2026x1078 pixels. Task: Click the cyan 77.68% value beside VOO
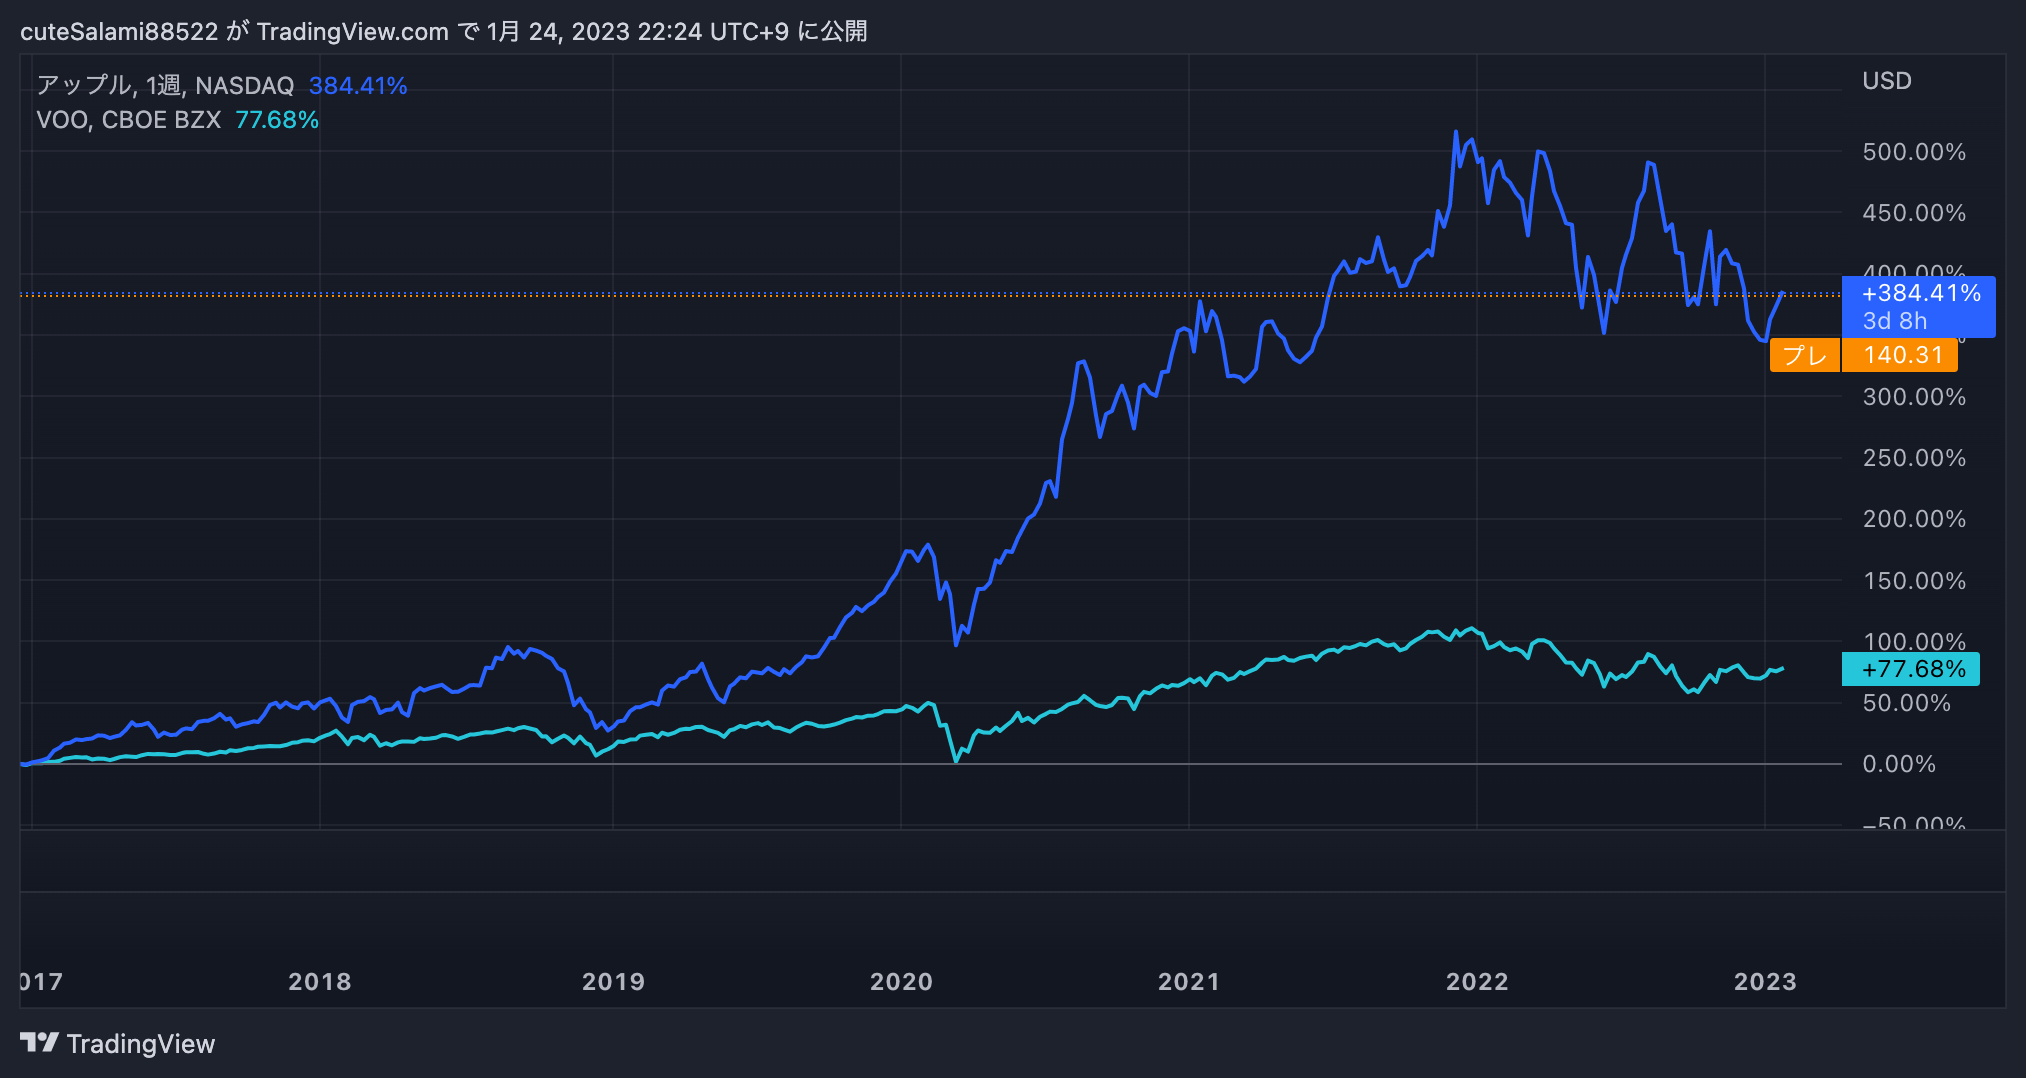(x=277, y=119)
